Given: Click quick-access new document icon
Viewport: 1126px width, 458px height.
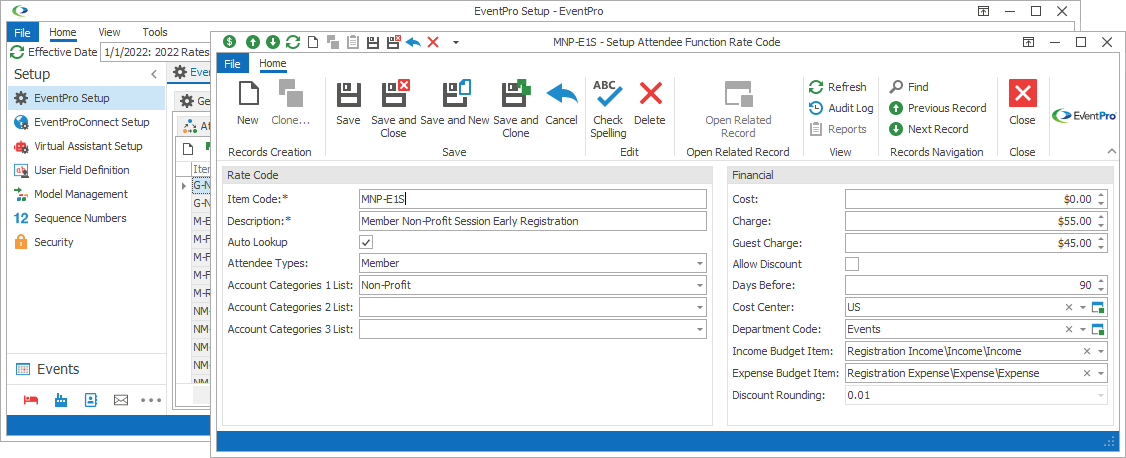Looking at the screenshot, I should pos(312,42).
